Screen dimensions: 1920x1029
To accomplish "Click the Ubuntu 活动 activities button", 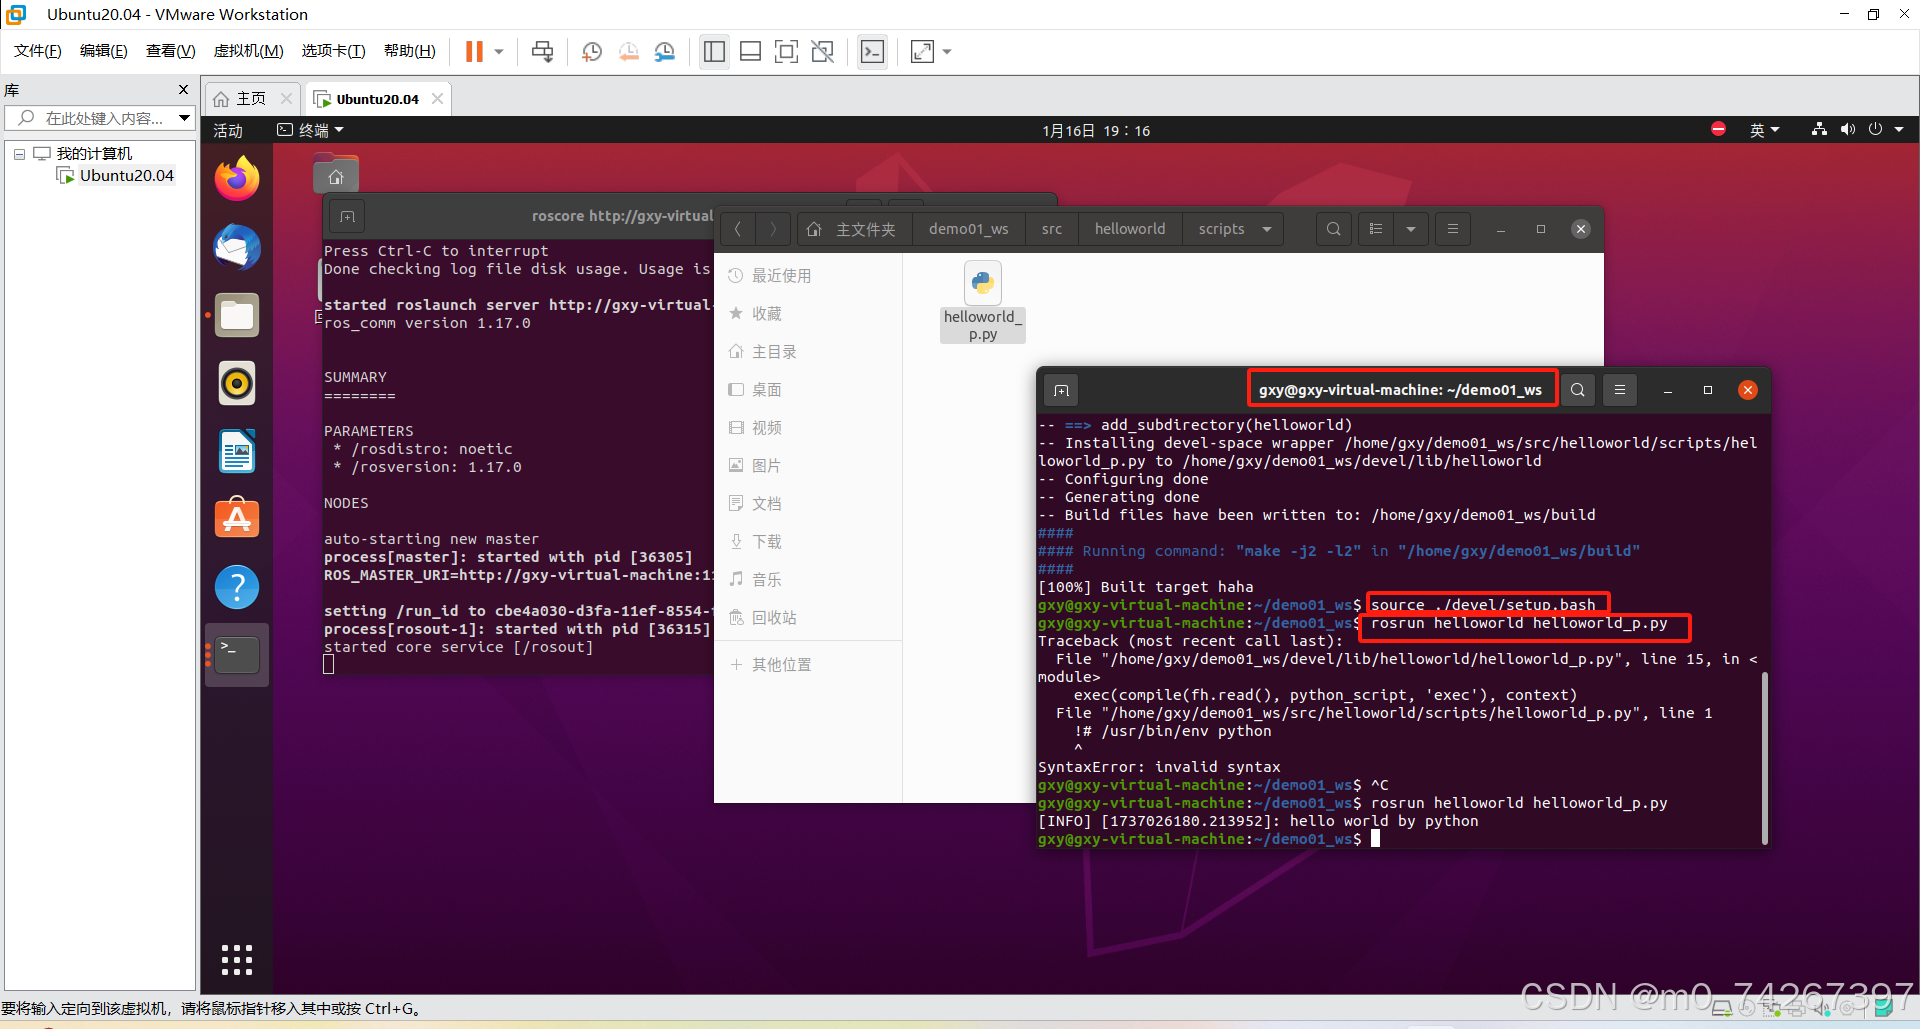I will point(228,130).
